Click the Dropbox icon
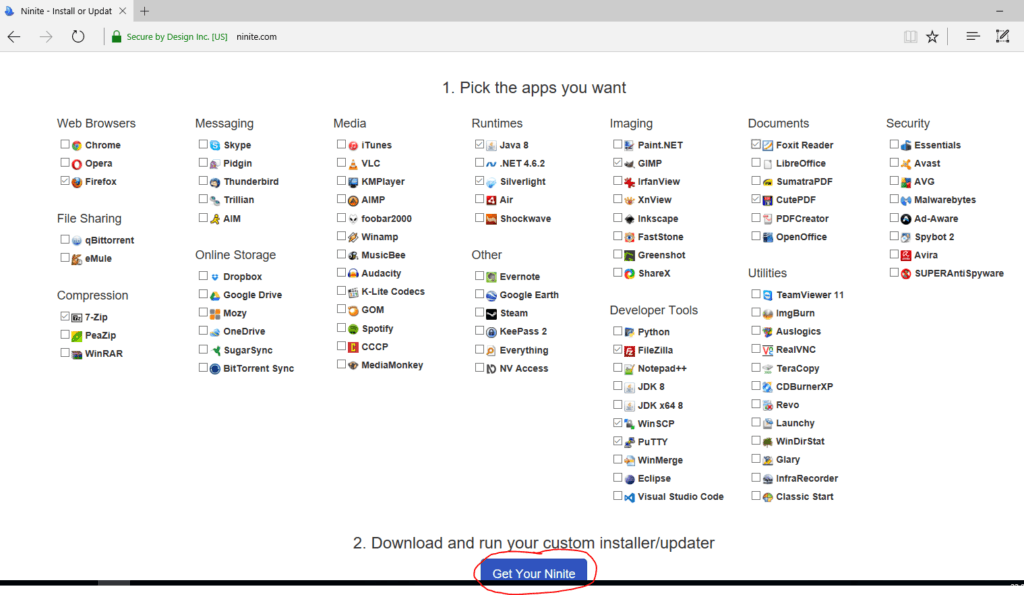Image resolution: width=1024 pixels, height=595 pixels. tap(215, 277)
